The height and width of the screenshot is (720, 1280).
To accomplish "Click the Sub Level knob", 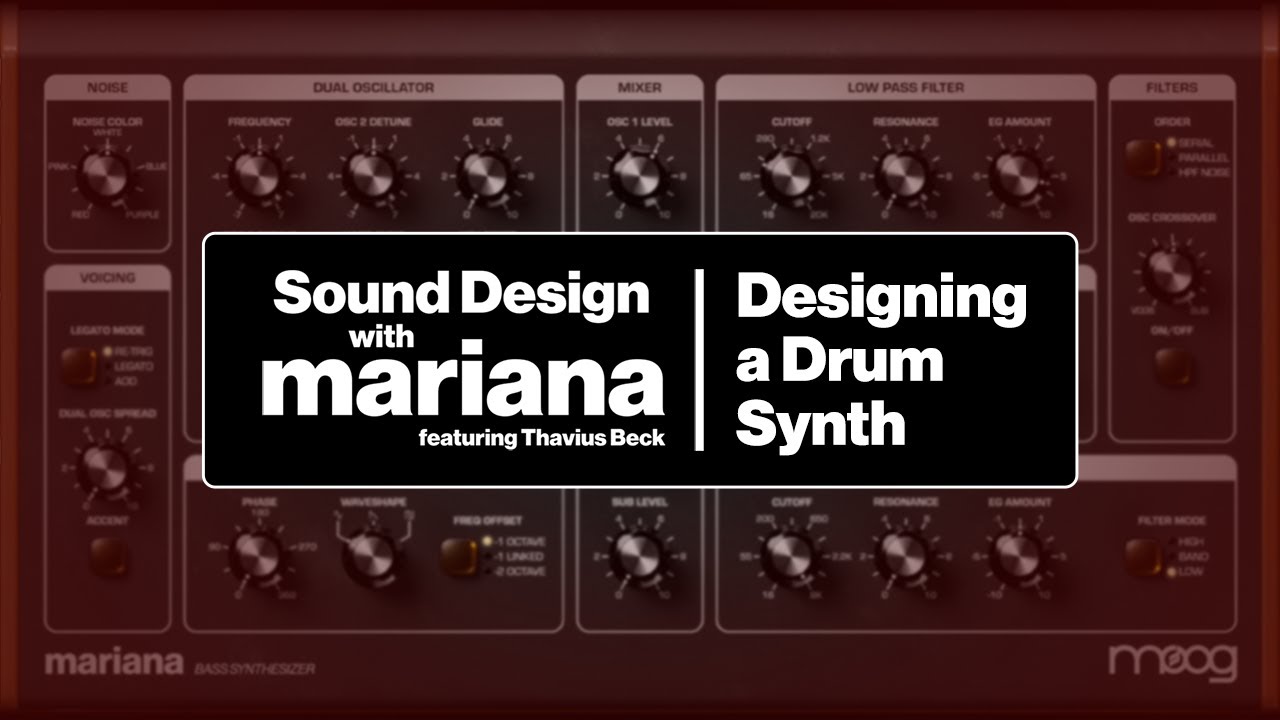I will [638, 555].
